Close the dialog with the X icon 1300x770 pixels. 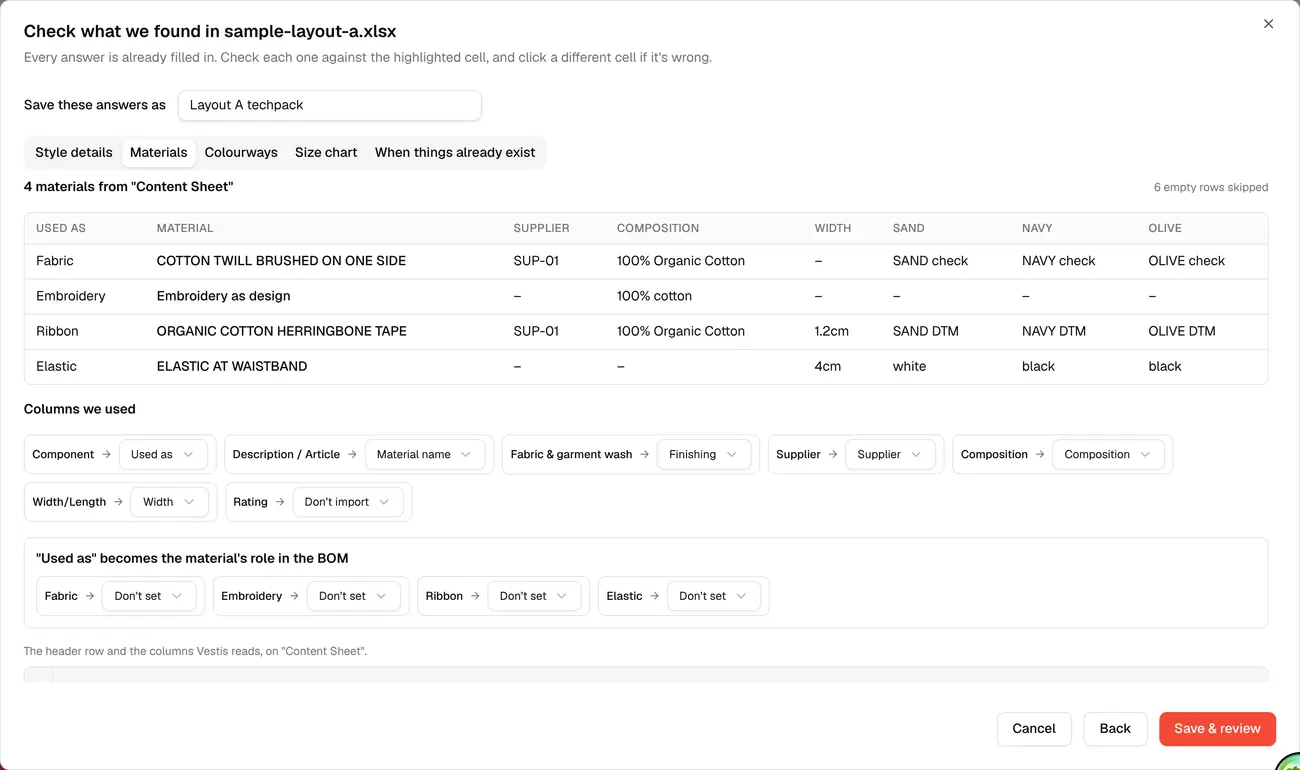click(x=1268, y=24)
